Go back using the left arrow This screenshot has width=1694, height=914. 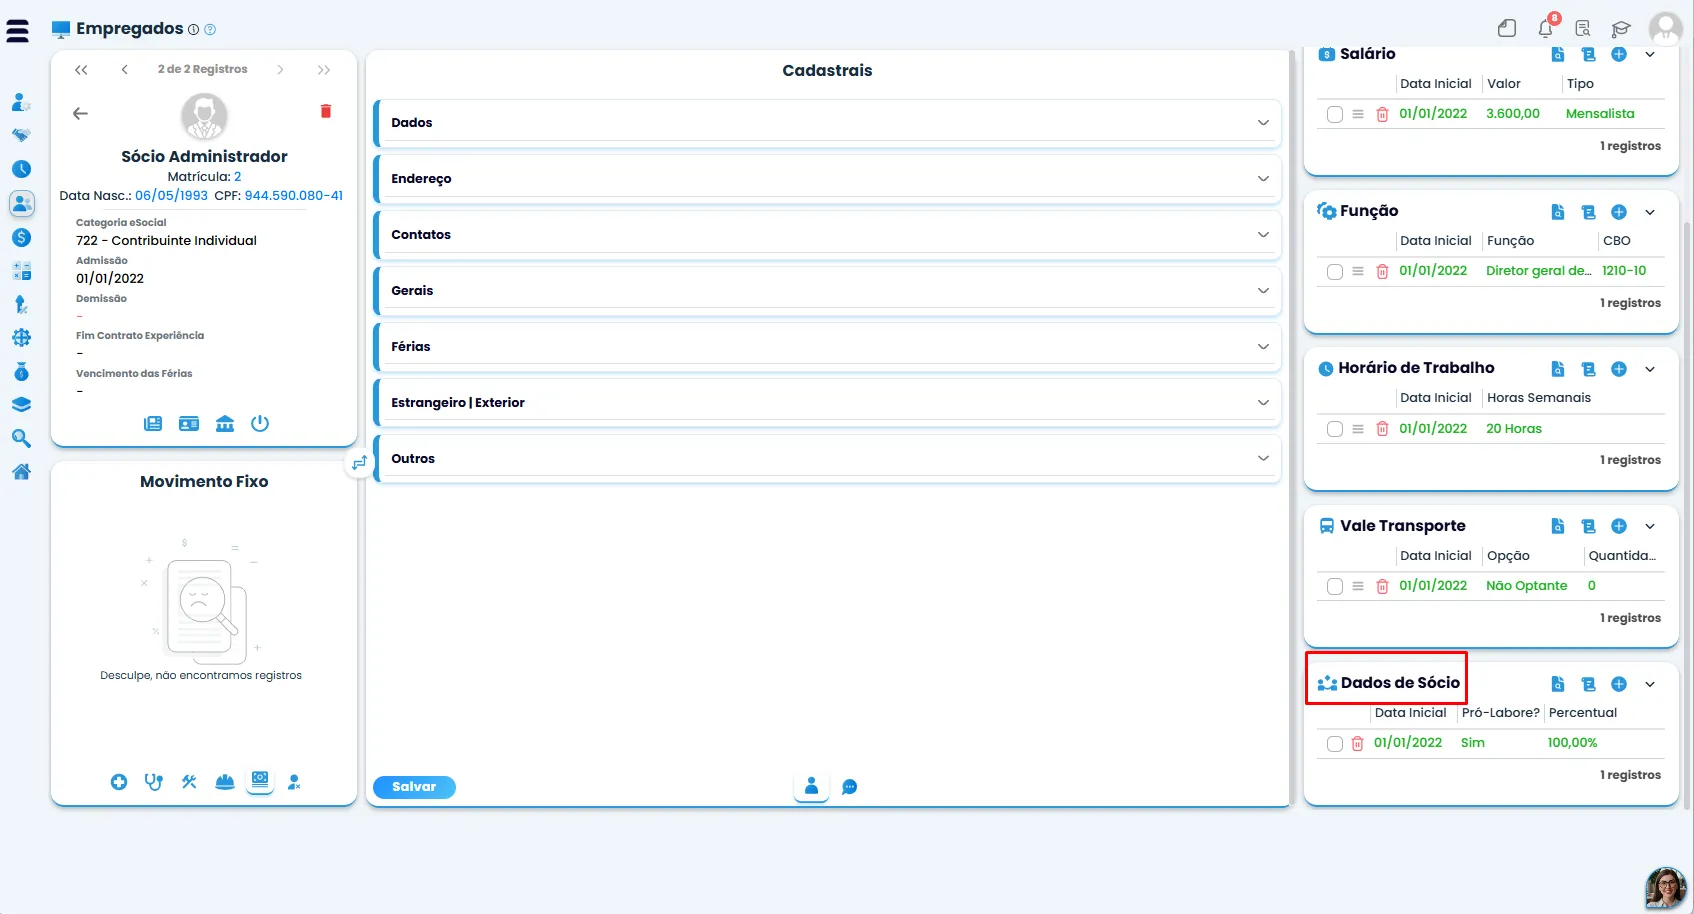click(x=81, y=113)
